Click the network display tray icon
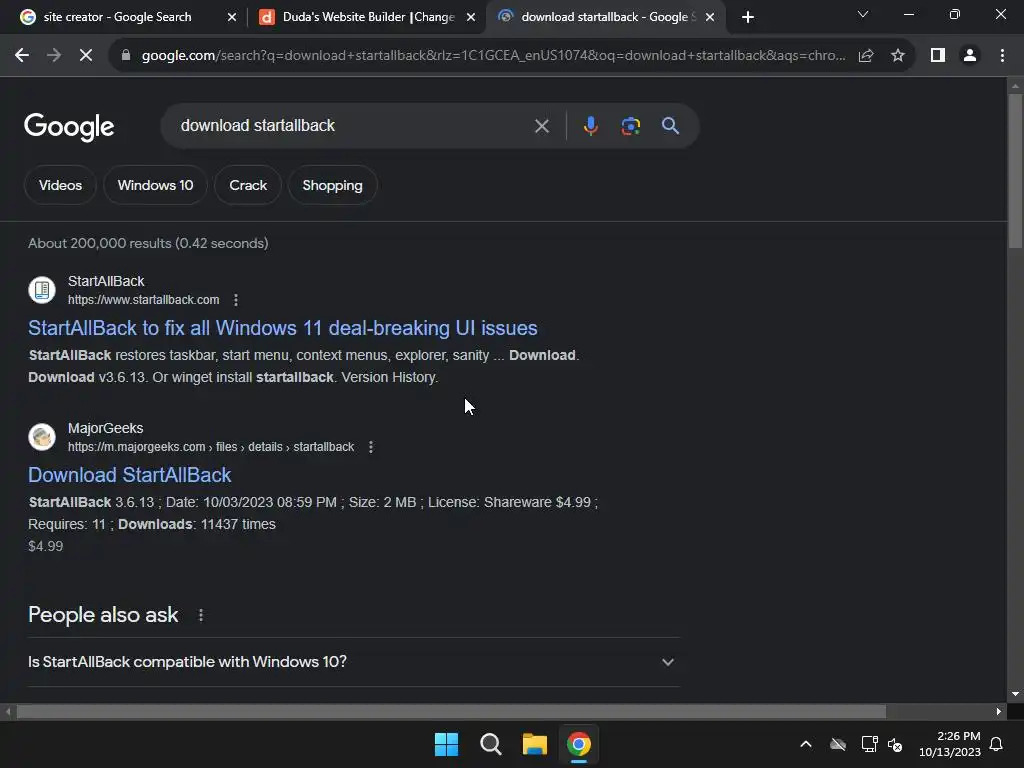 tap(869, 744)
